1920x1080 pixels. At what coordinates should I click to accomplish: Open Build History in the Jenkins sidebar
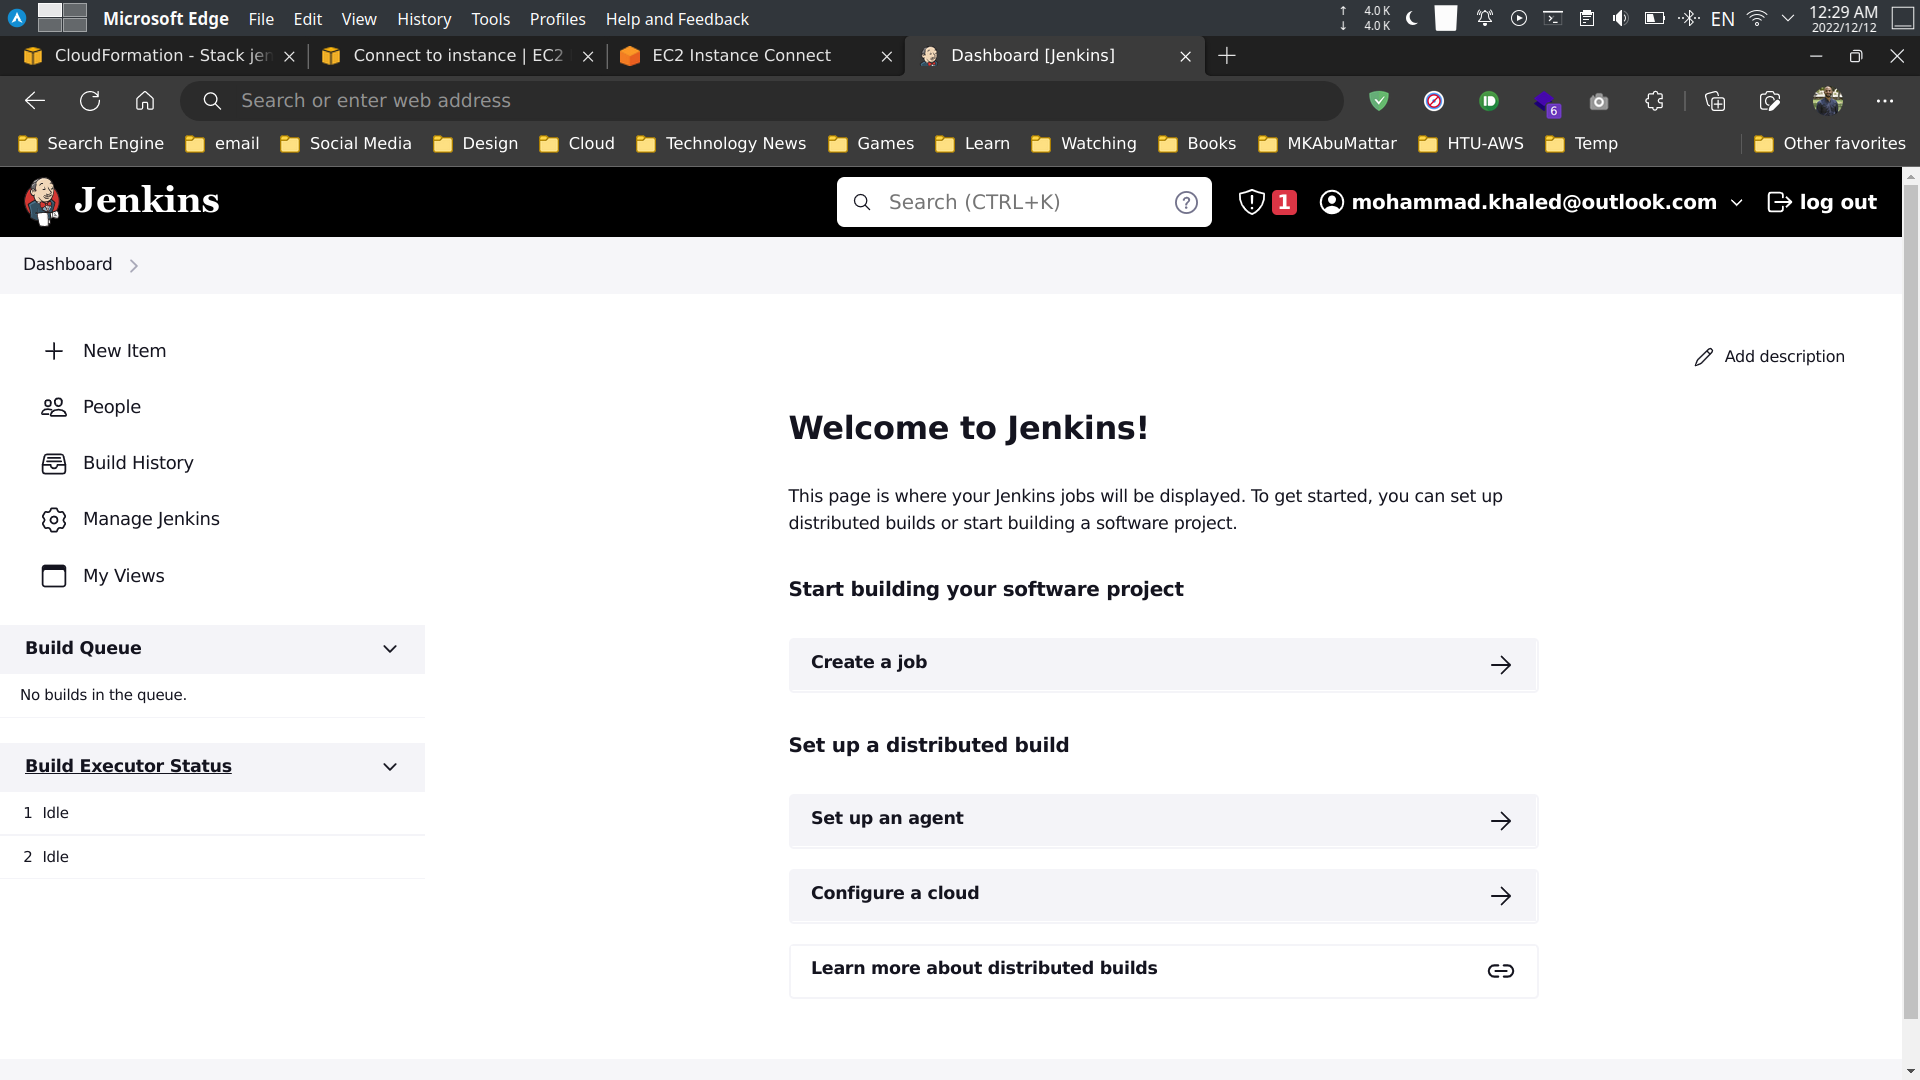coord(137,463)
